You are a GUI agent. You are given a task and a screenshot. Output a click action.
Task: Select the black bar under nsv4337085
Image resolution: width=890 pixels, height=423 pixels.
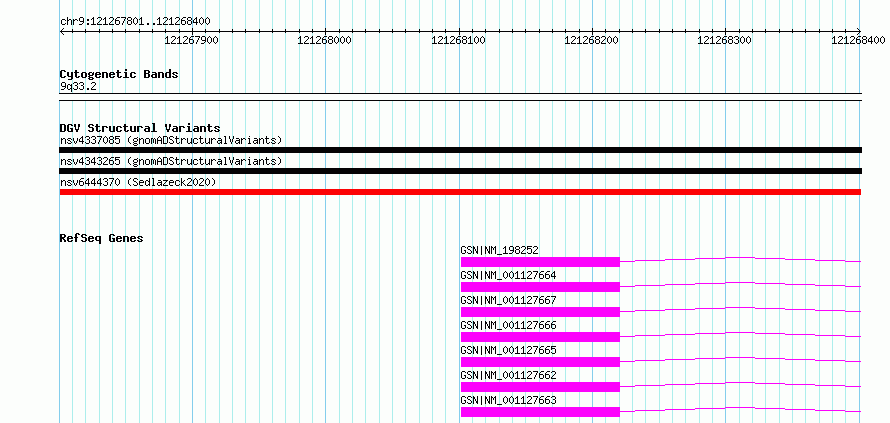click(460, 150)
